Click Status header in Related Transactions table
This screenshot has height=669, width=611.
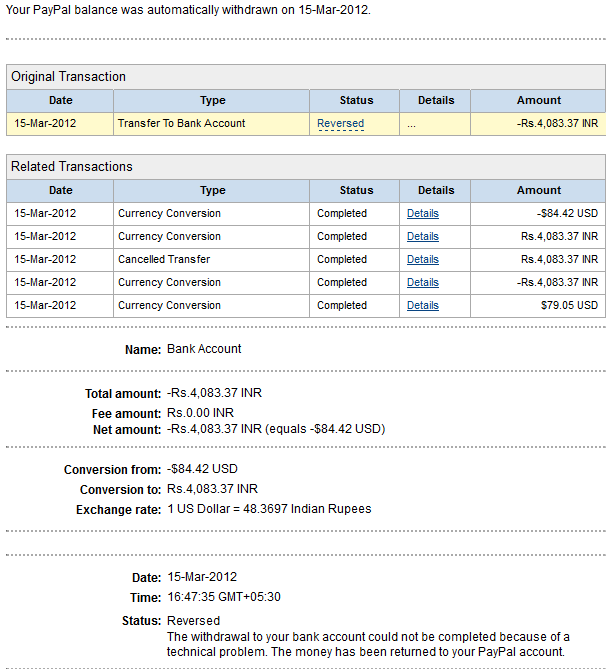coord(356,190)
